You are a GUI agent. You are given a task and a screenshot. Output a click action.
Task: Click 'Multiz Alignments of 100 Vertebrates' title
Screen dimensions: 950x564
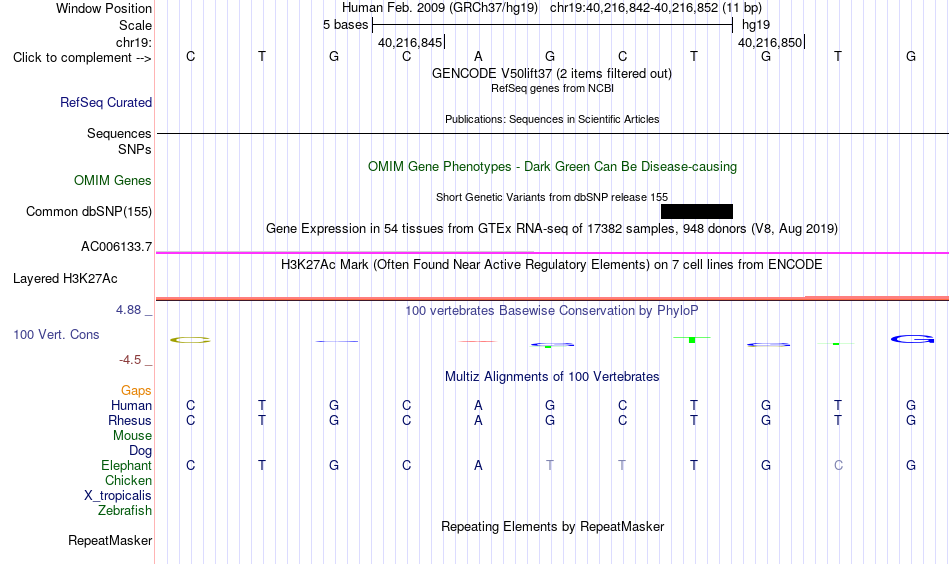pos(552,377)
